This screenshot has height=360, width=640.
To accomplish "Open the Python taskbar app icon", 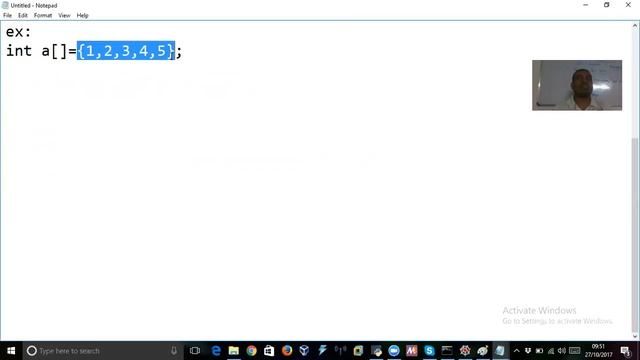I will pyautogui.click(x=376, y=351).
